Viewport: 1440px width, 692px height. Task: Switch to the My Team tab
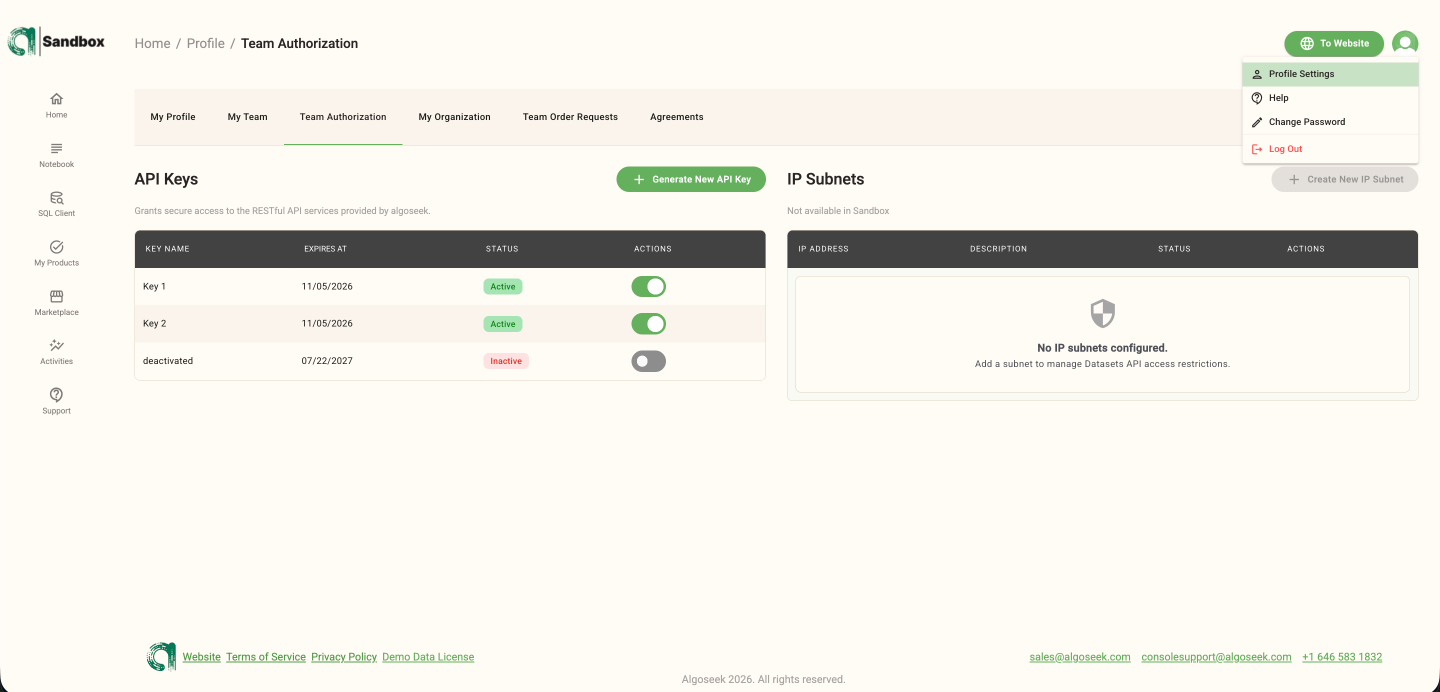tap(247, 117)
